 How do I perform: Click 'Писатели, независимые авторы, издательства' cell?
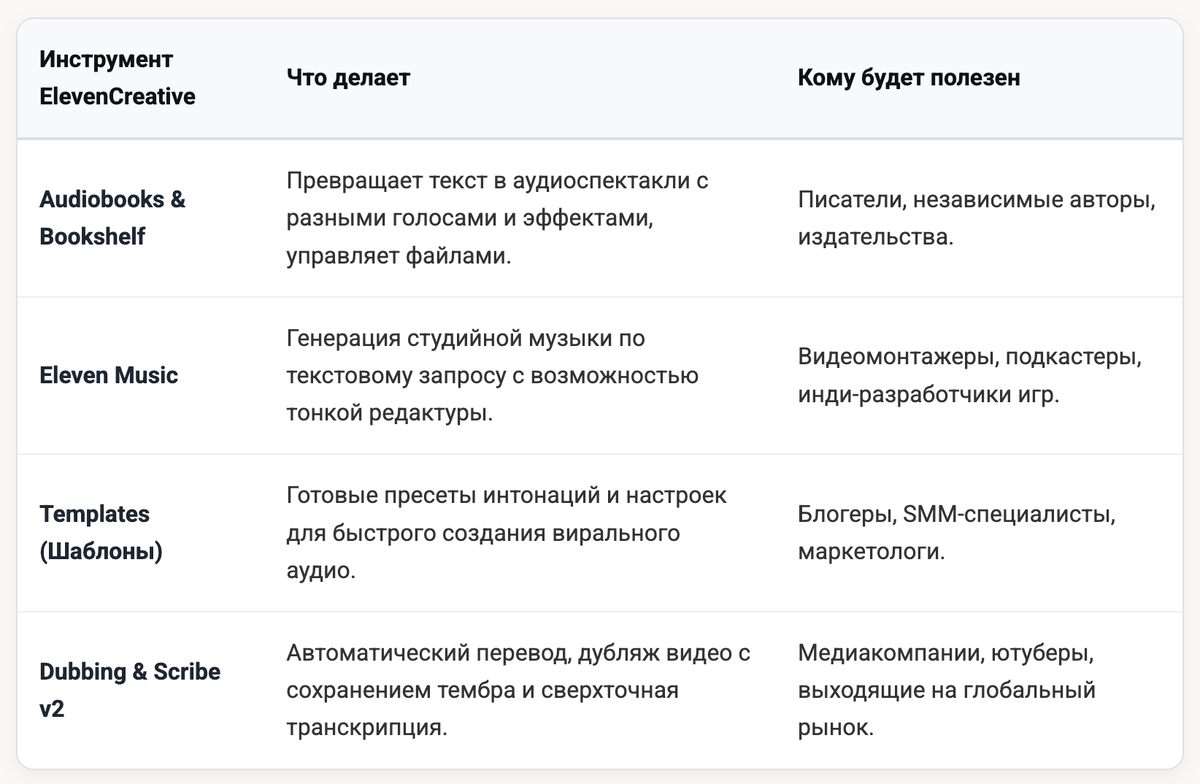[x=976, y=217]
